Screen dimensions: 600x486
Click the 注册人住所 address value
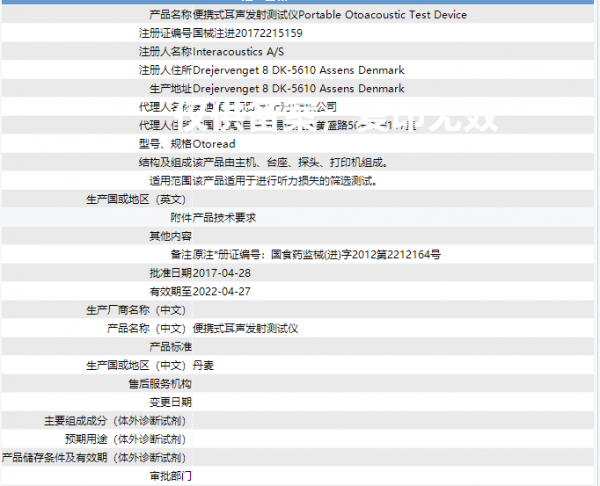coord(298,70)
